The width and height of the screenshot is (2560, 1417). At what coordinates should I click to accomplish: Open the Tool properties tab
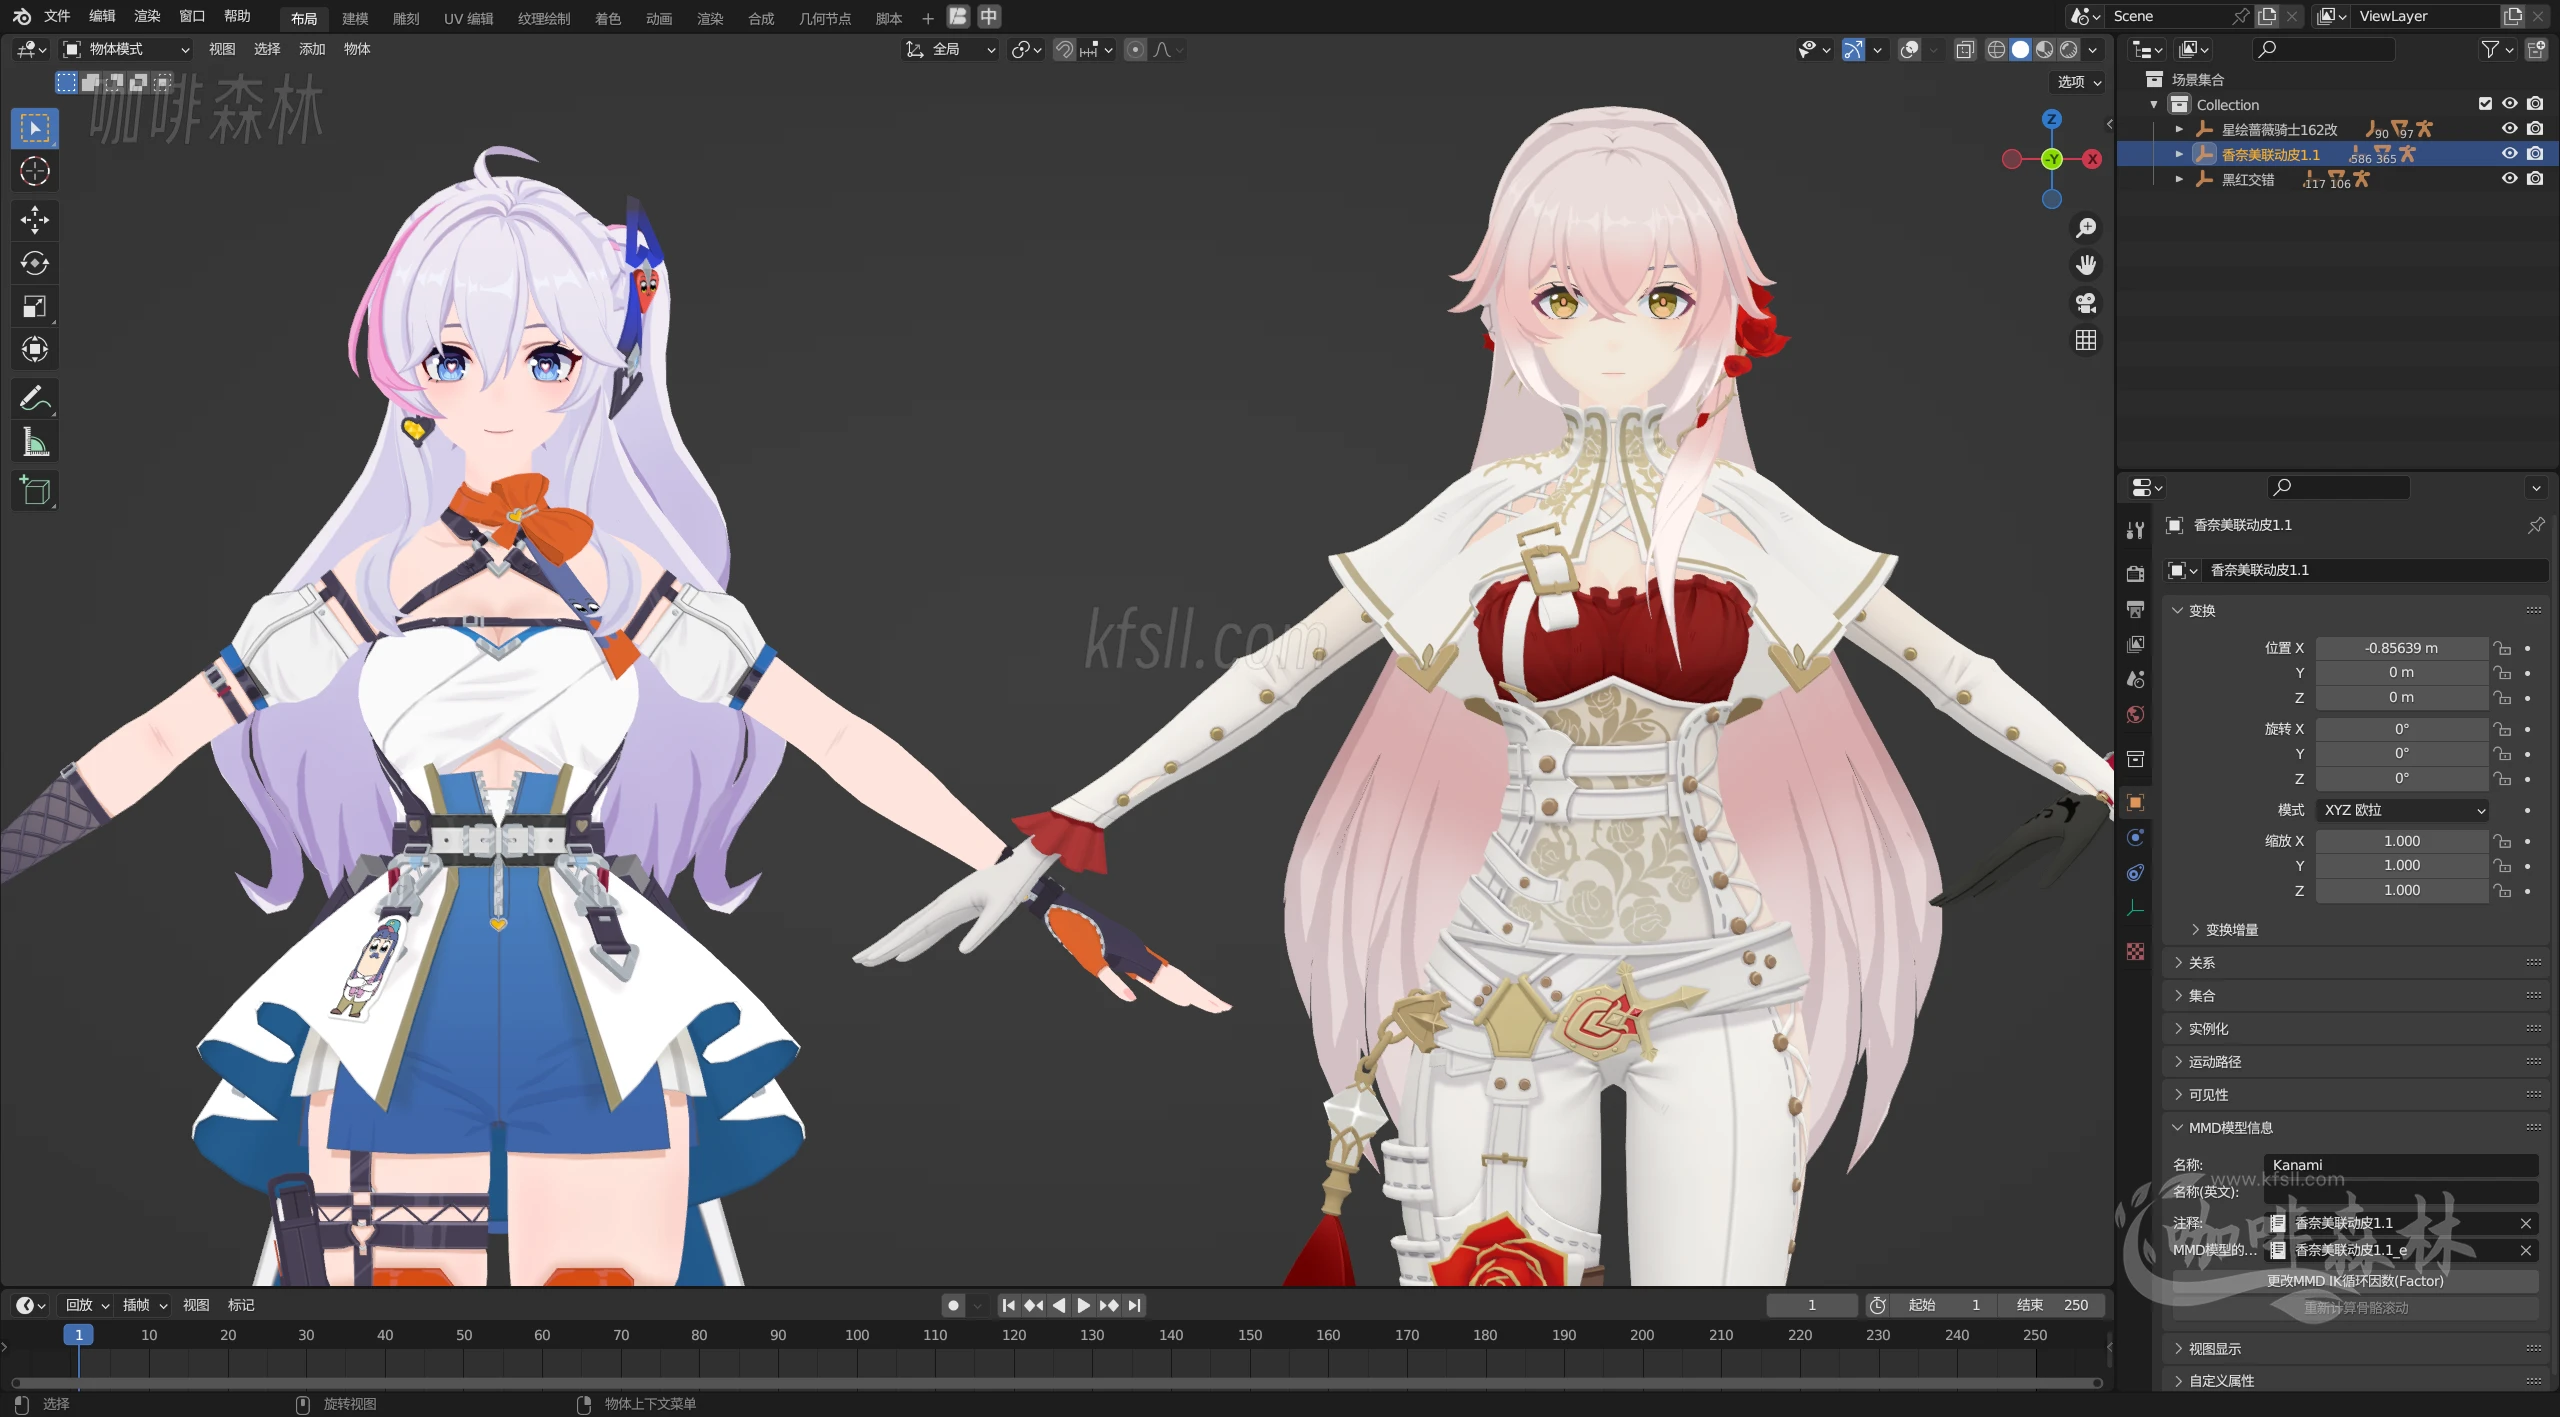tap(2136, 531)
